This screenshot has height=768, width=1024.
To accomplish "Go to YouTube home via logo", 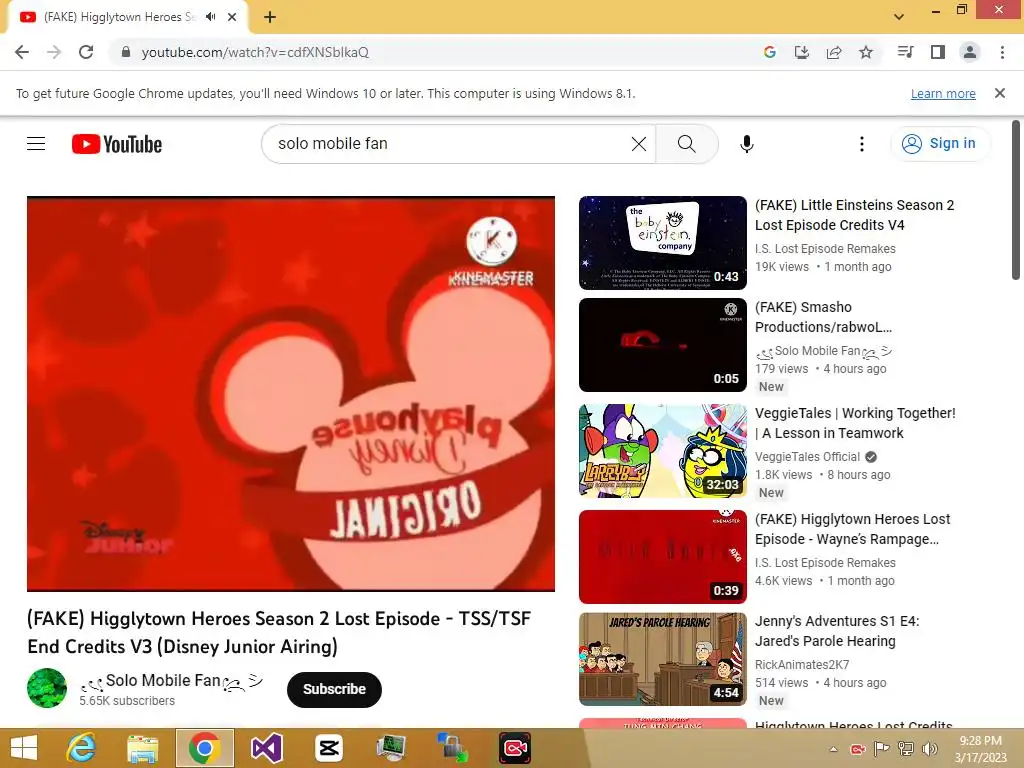I will coord(117,144).
